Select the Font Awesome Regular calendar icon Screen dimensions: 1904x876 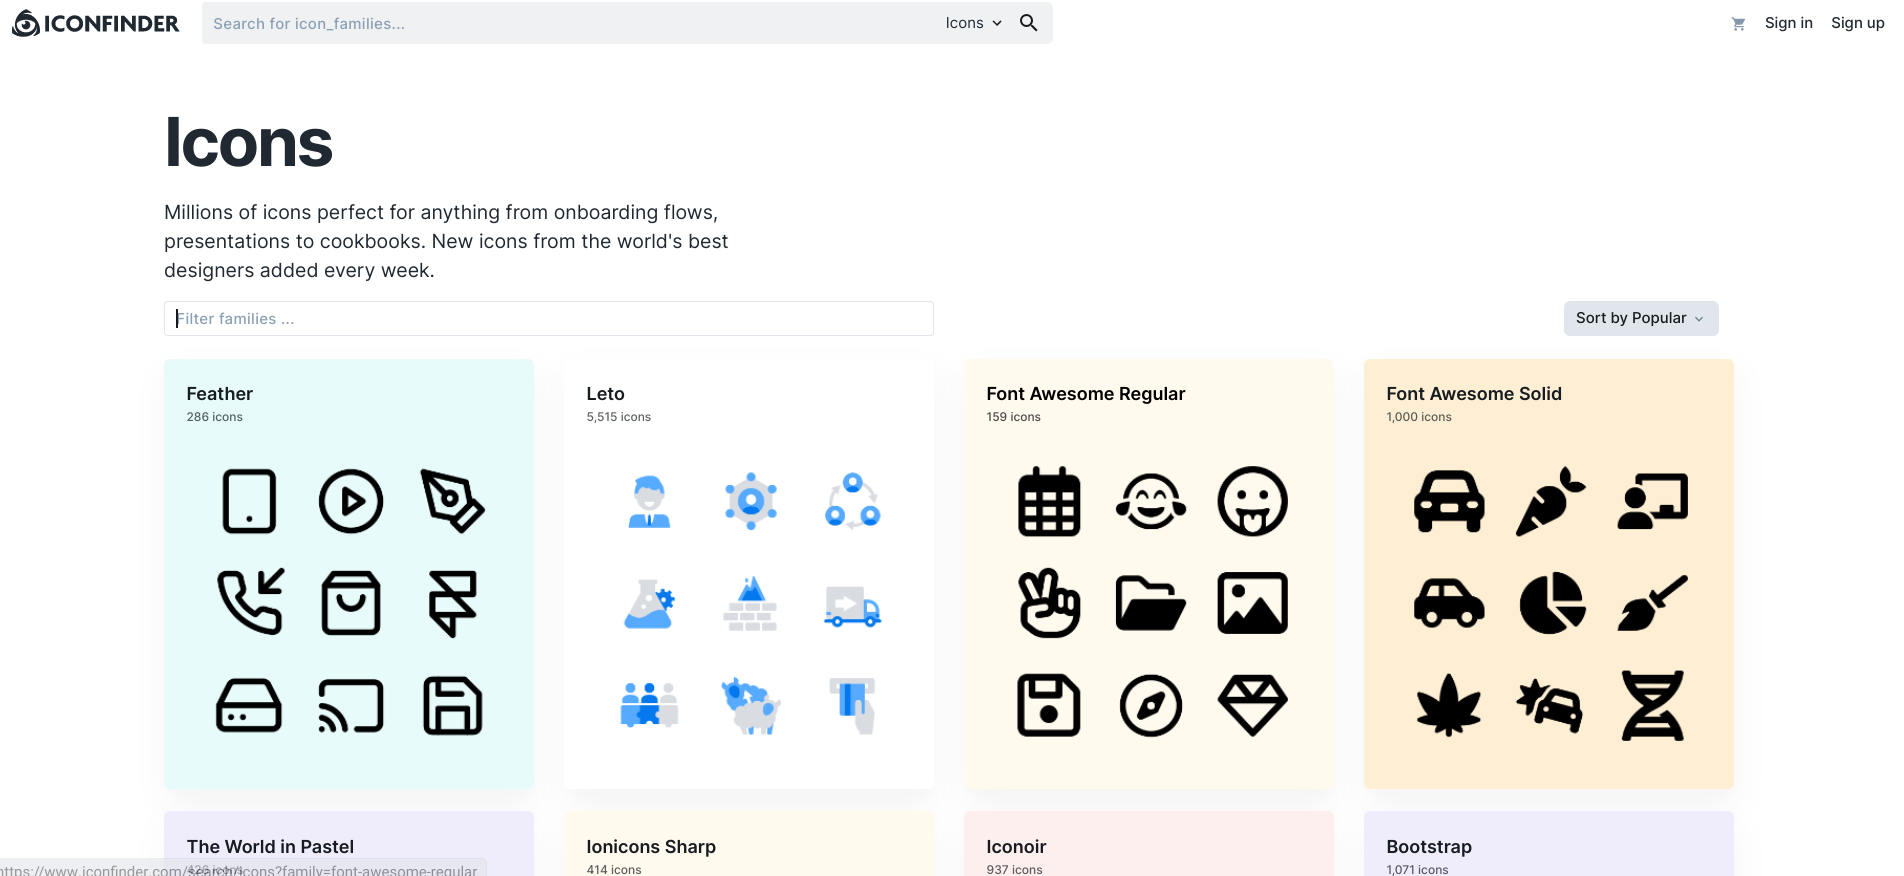coord(1049,501)
